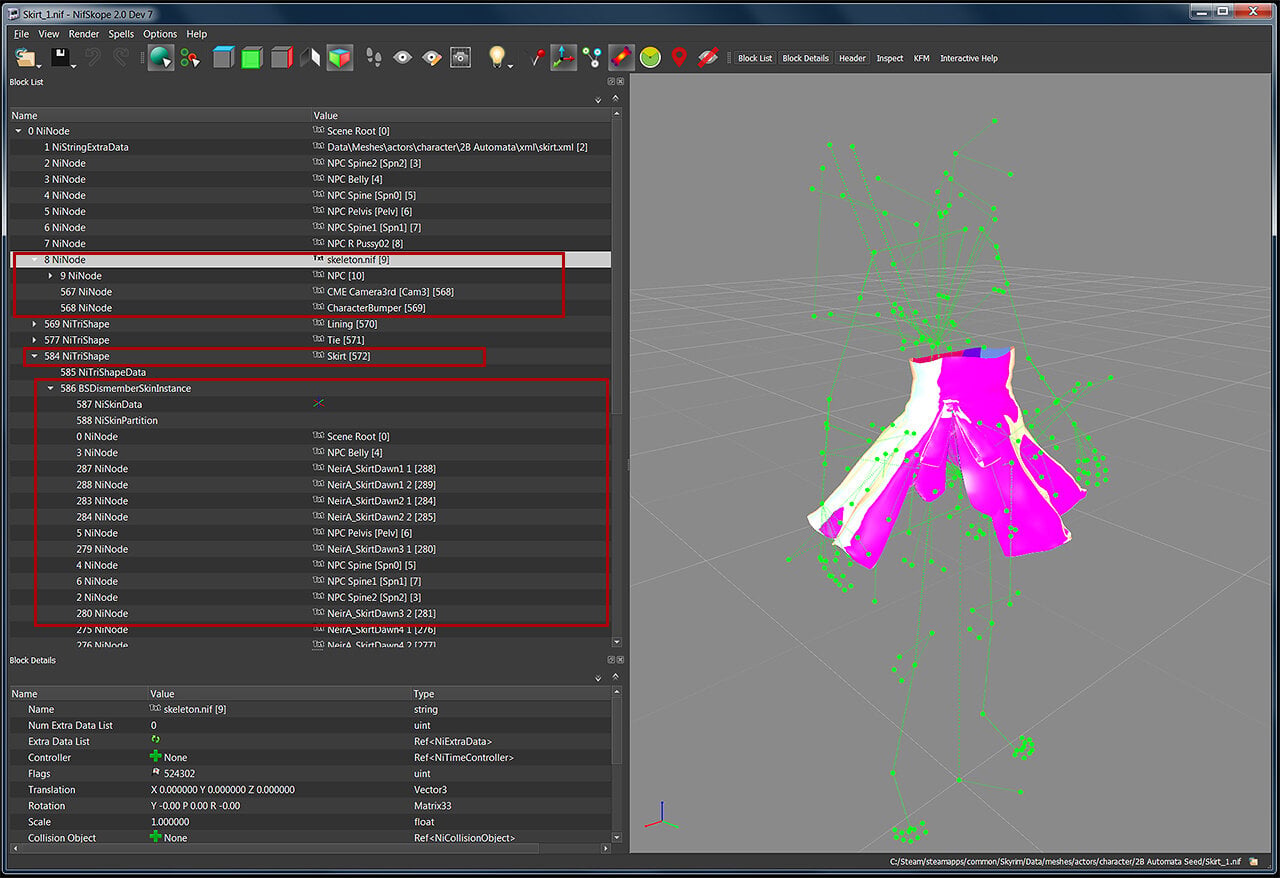Viewport: 1280px width, 878px height.
Task: Open the Spells menu
Action: (121, 34)
